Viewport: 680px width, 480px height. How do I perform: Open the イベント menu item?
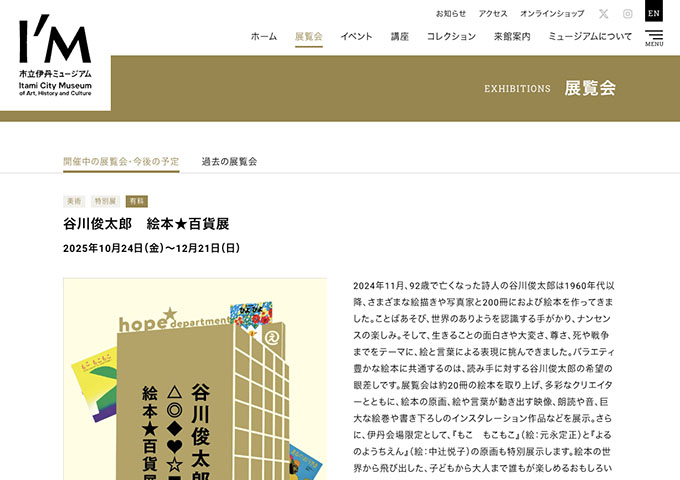(356, 37)
